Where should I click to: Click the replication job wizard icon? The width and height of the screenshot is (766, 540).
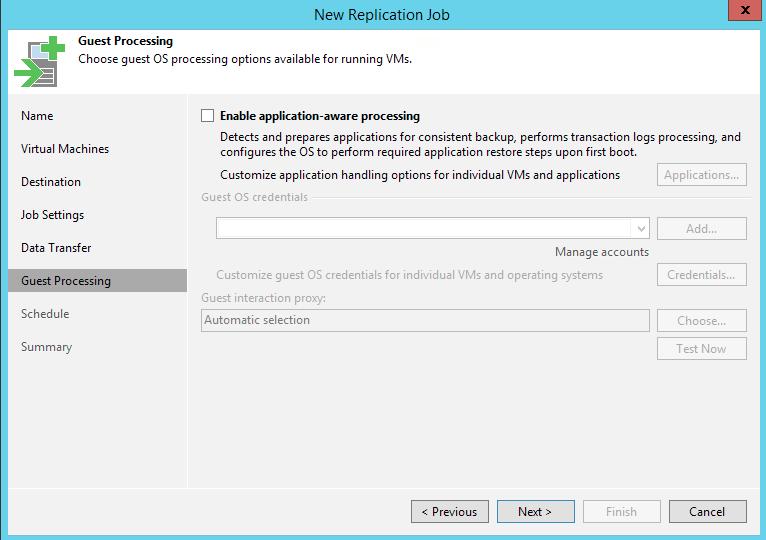(x=40, y=62)
